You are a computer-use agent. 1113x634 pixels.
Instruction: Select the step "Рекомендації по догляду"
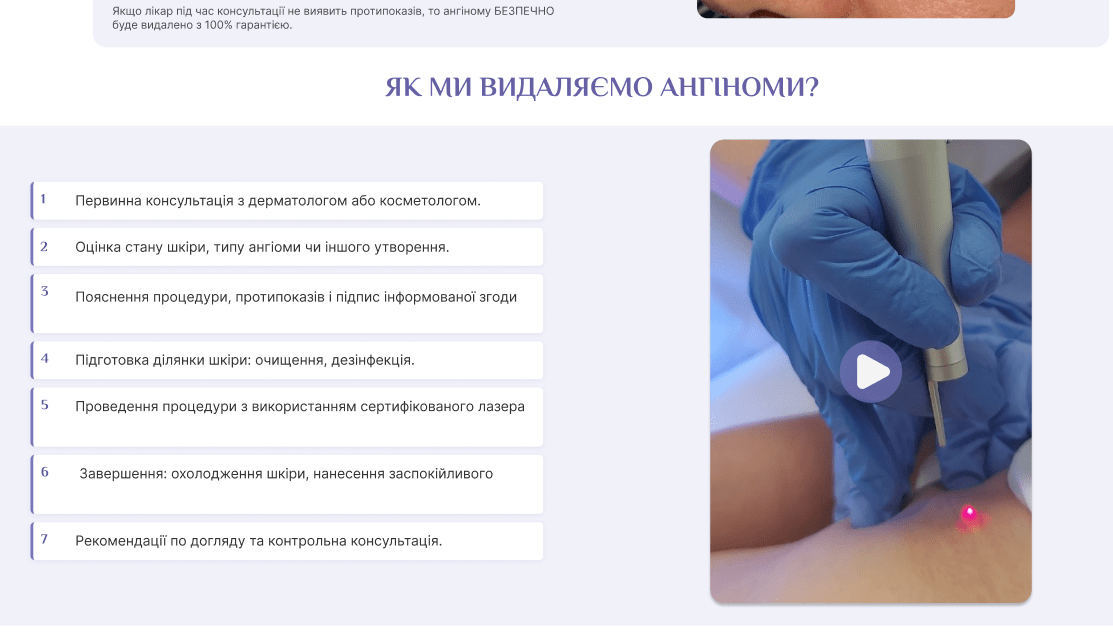coord(259,541)
